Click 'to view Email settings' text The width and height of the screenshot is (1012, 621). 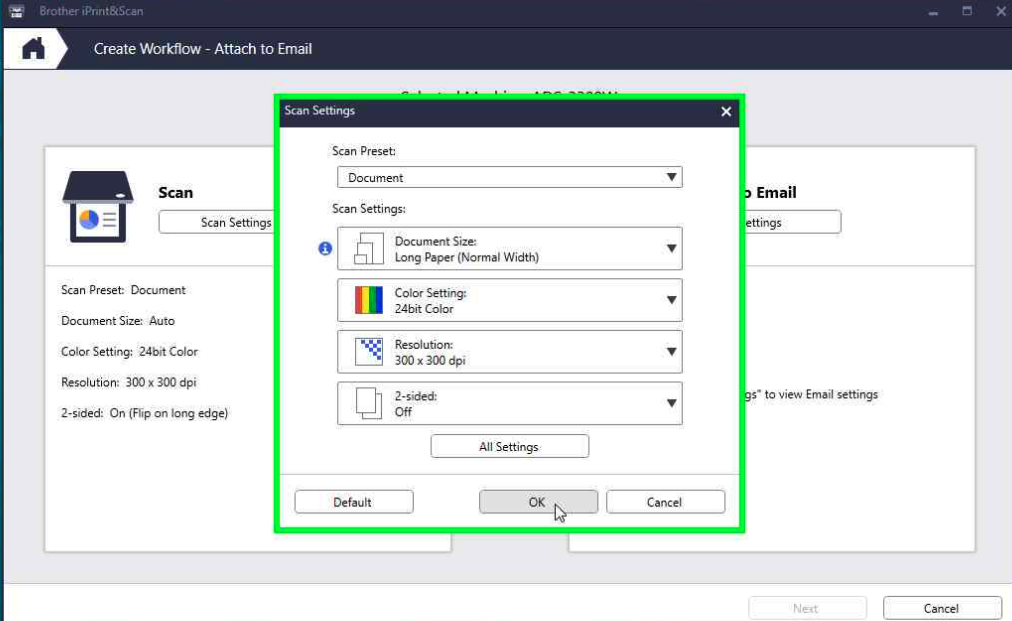pos(821,394)
